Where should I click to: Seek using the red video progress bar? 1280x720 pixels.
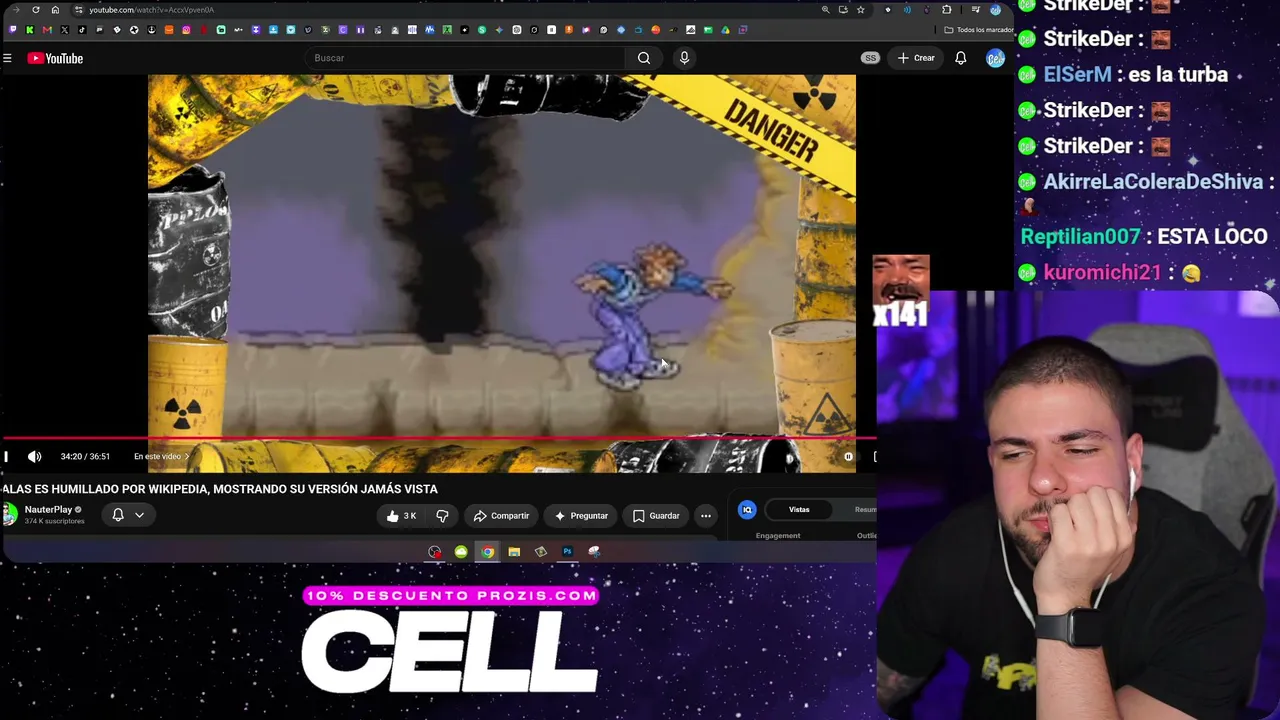[x=438, y=438]
